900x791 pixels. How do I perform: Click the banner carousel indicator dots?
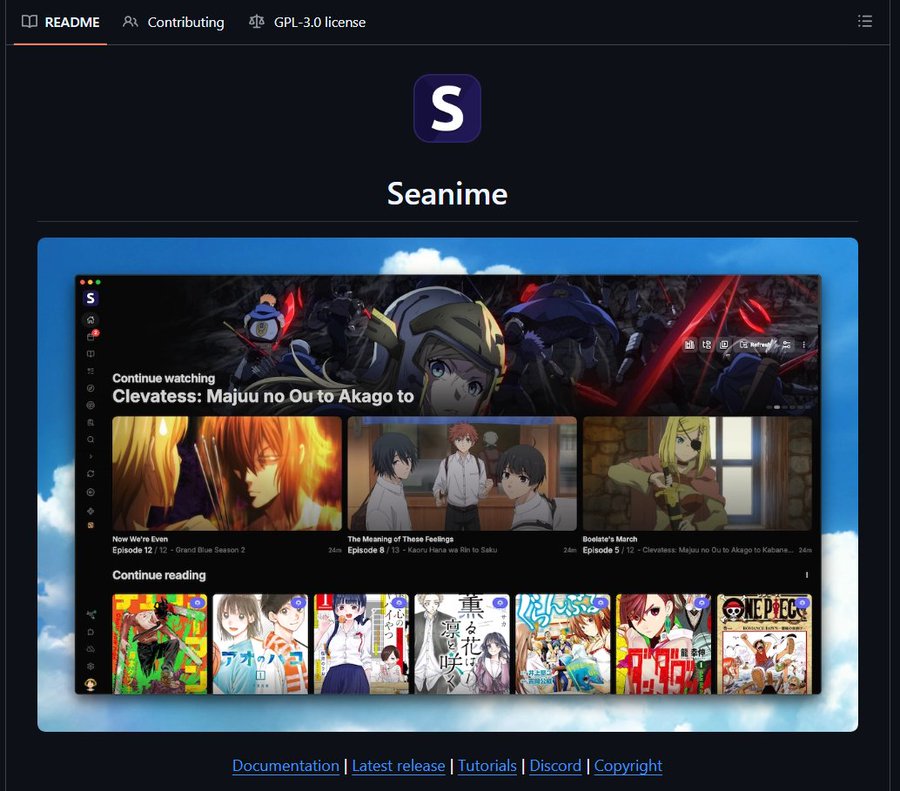pos(789,407)
